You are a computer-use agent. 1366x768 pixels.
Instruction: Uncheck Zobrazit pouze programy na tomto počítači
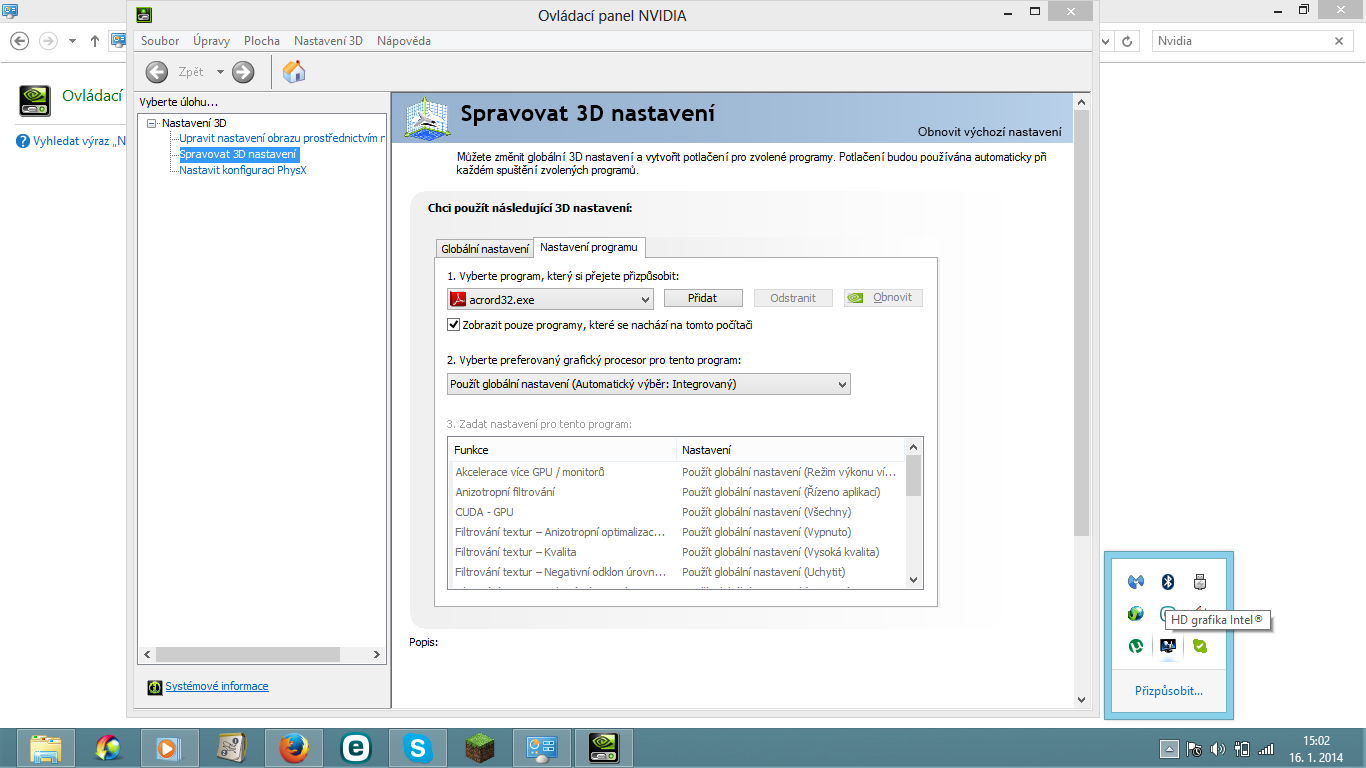pyautogui.click(x=454, y=325)
